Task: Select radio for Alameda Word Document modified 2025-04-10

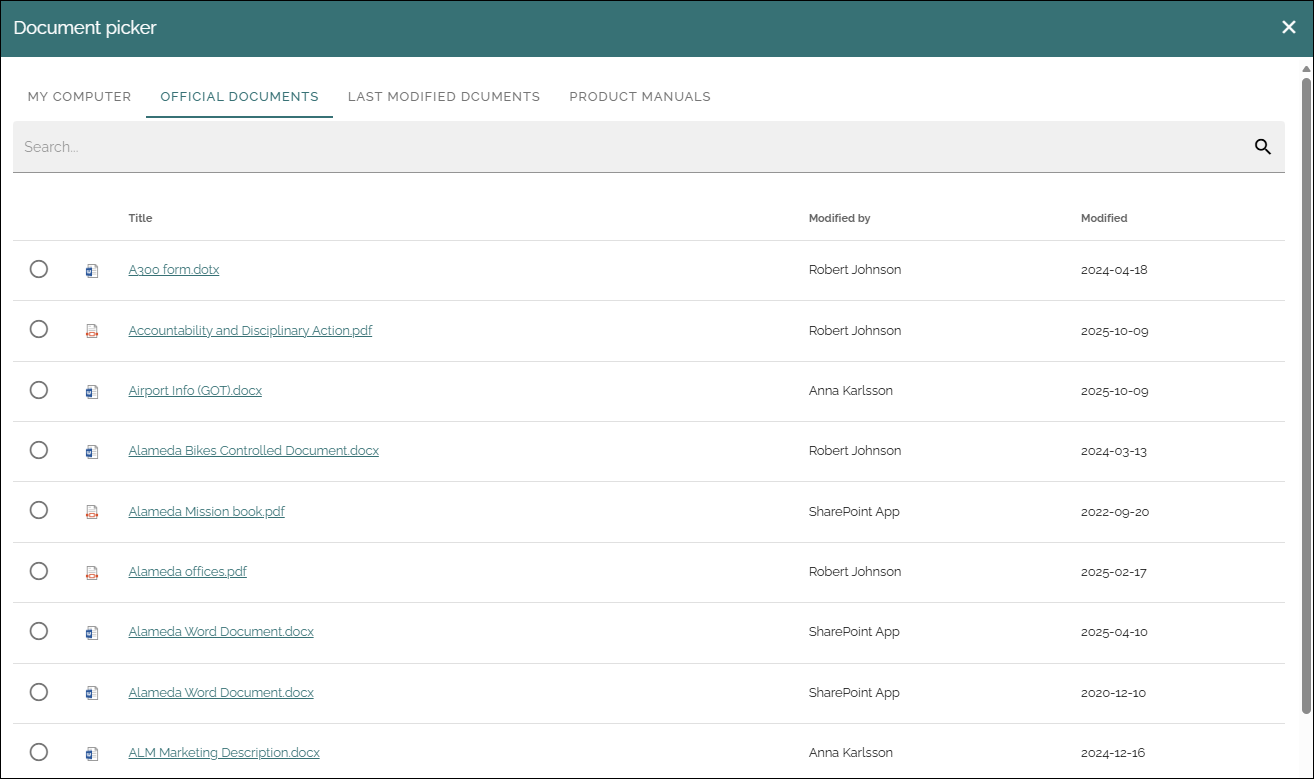Action: tap(39, 631)
